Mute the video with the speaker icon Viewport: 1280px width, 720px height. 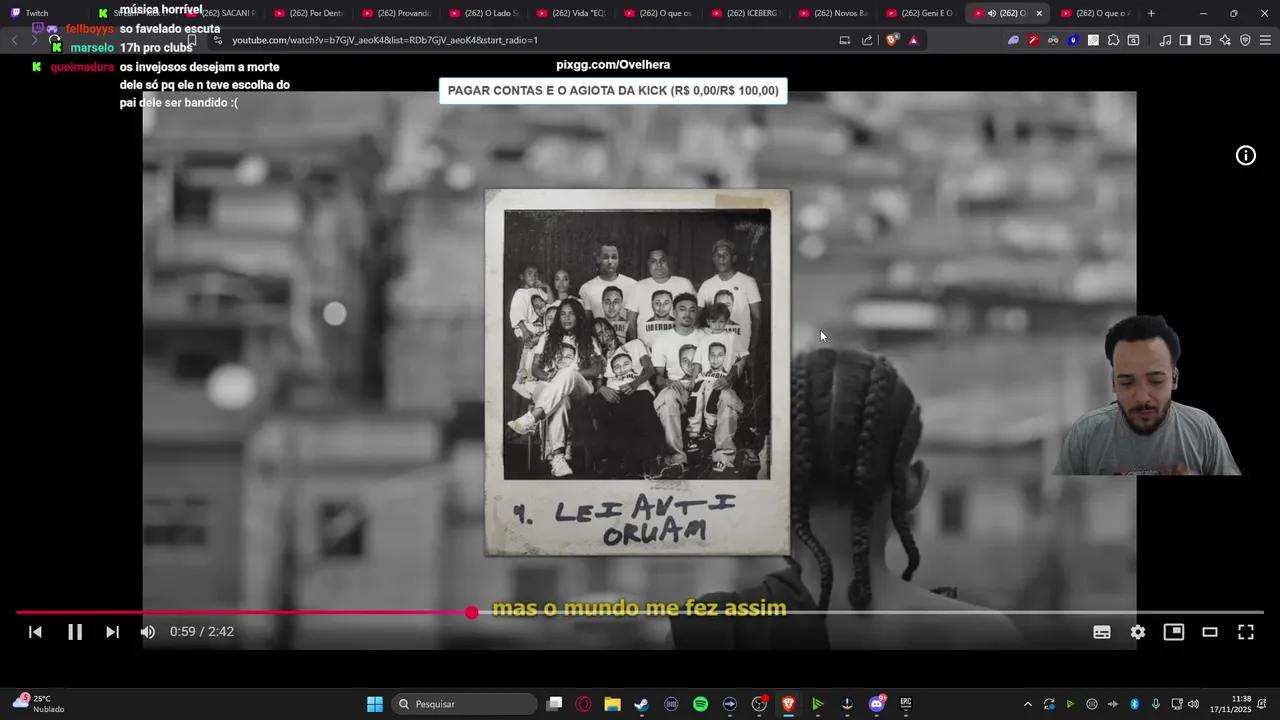point(148,632)
